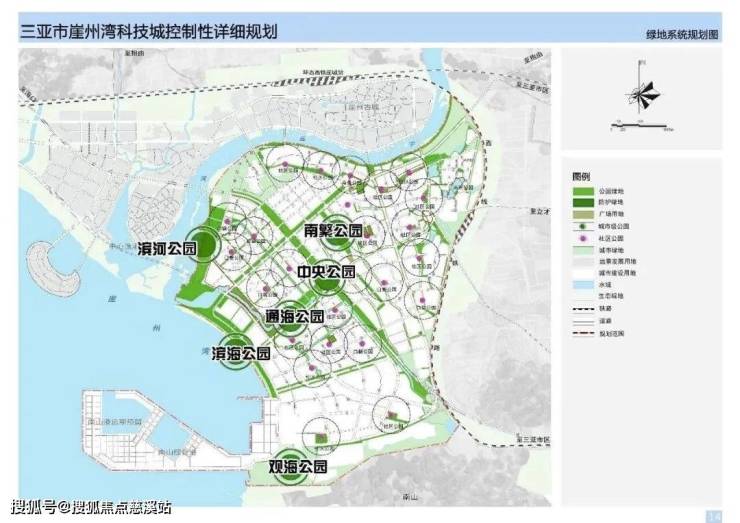
Task: Click the 铁路 dashed line legend symbol
Action: point(583,309)
